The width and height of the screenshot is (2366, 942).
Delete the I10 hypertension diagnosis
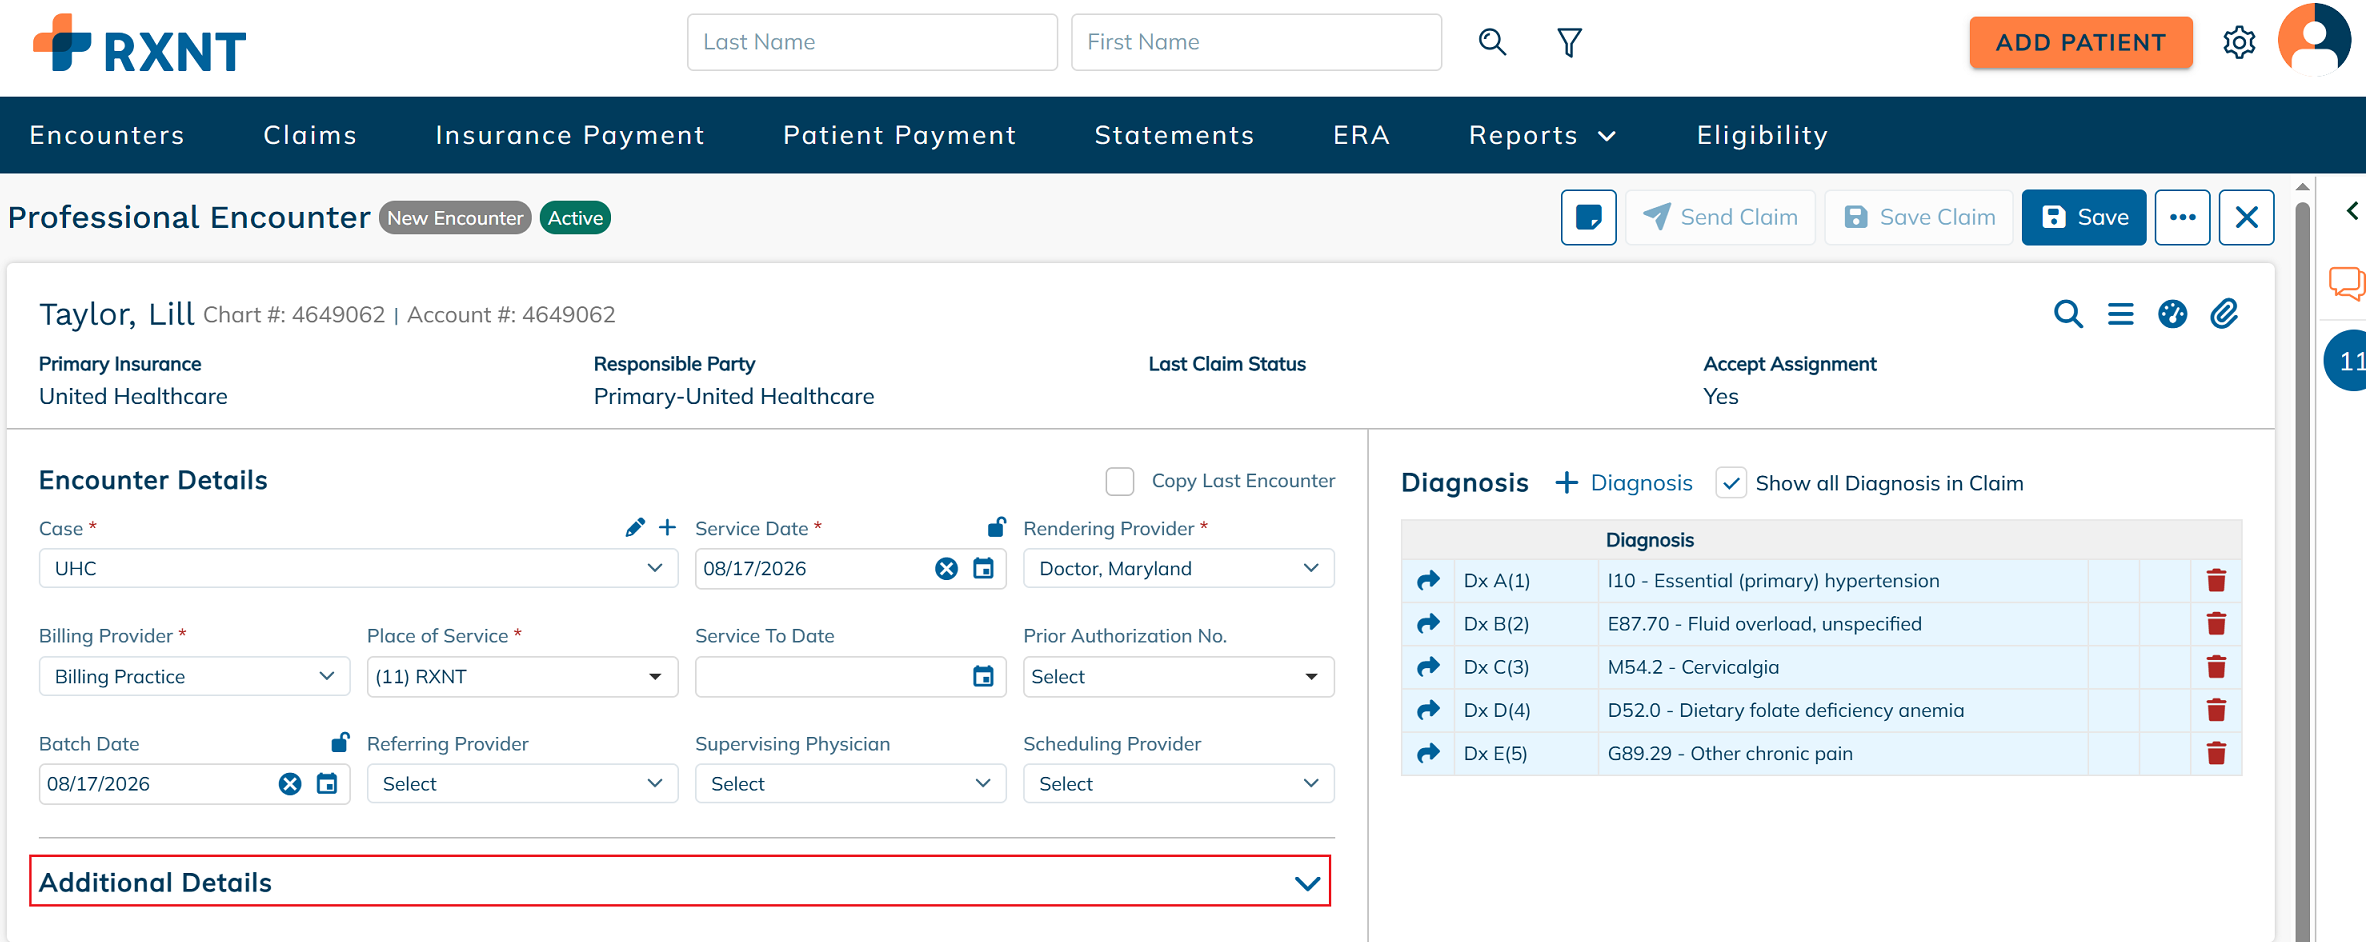point(2216,580)
